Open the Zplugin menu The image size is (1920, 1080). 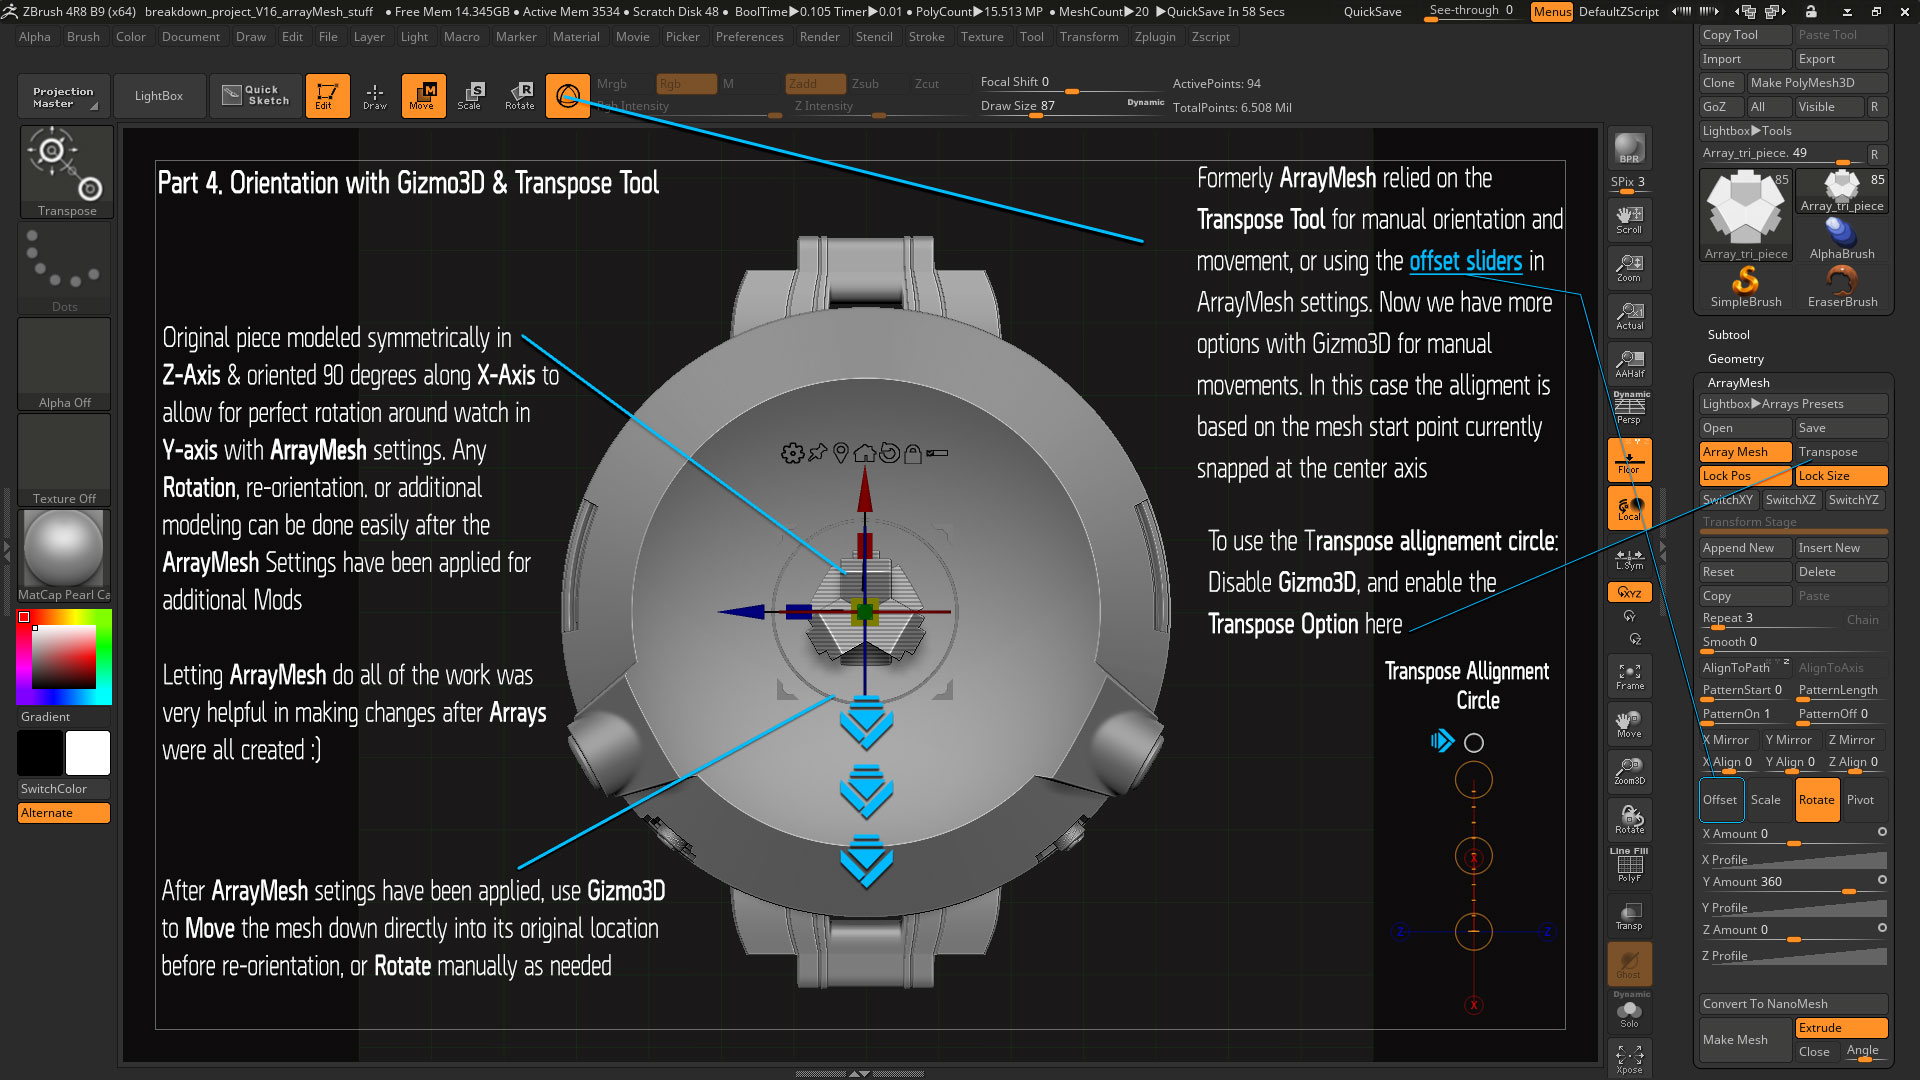click(x=1155, y=37)
